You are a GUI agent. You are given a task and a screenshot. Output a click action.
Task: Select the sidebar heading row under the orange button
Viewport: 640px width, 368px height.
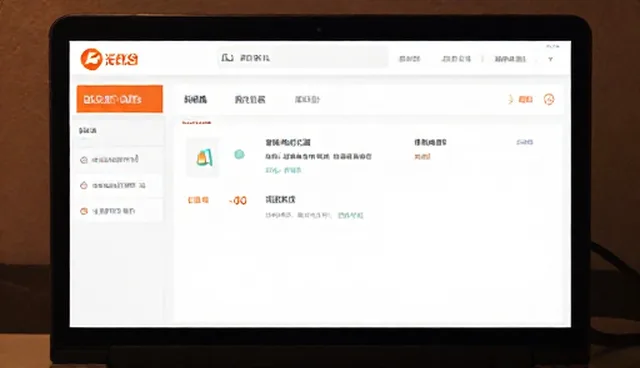pyautogui.click(x=119, y=131)
